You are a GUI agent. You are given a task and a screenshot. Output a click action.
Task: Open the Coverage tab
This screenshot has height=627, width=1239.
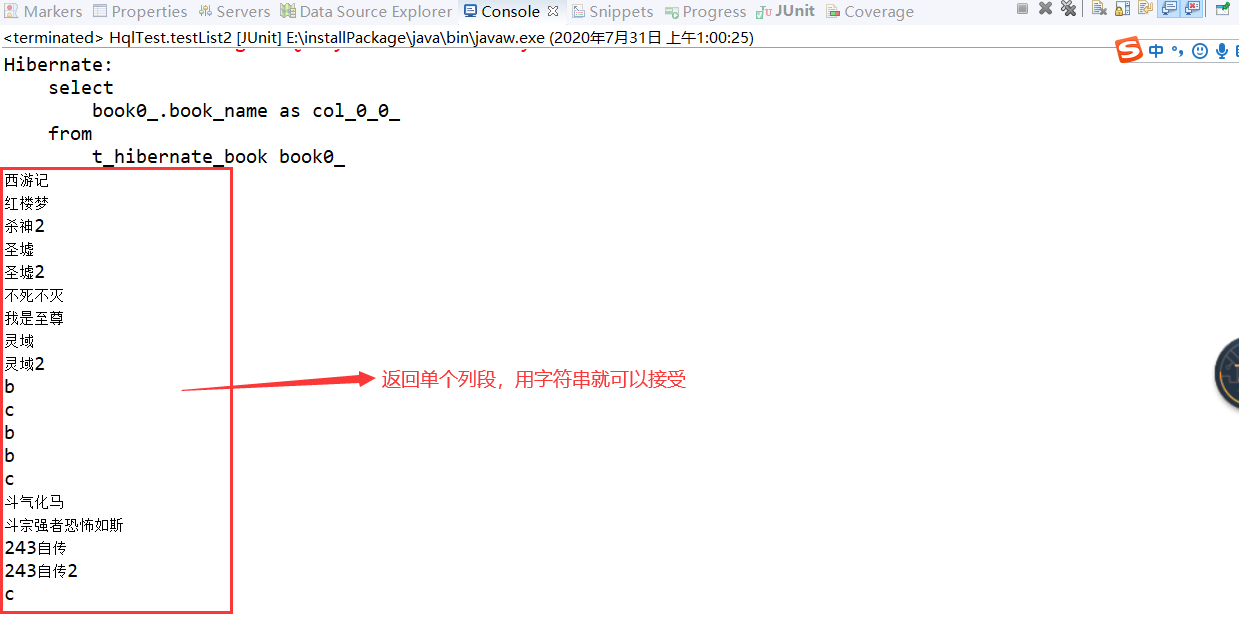click(x=869, y=11)
